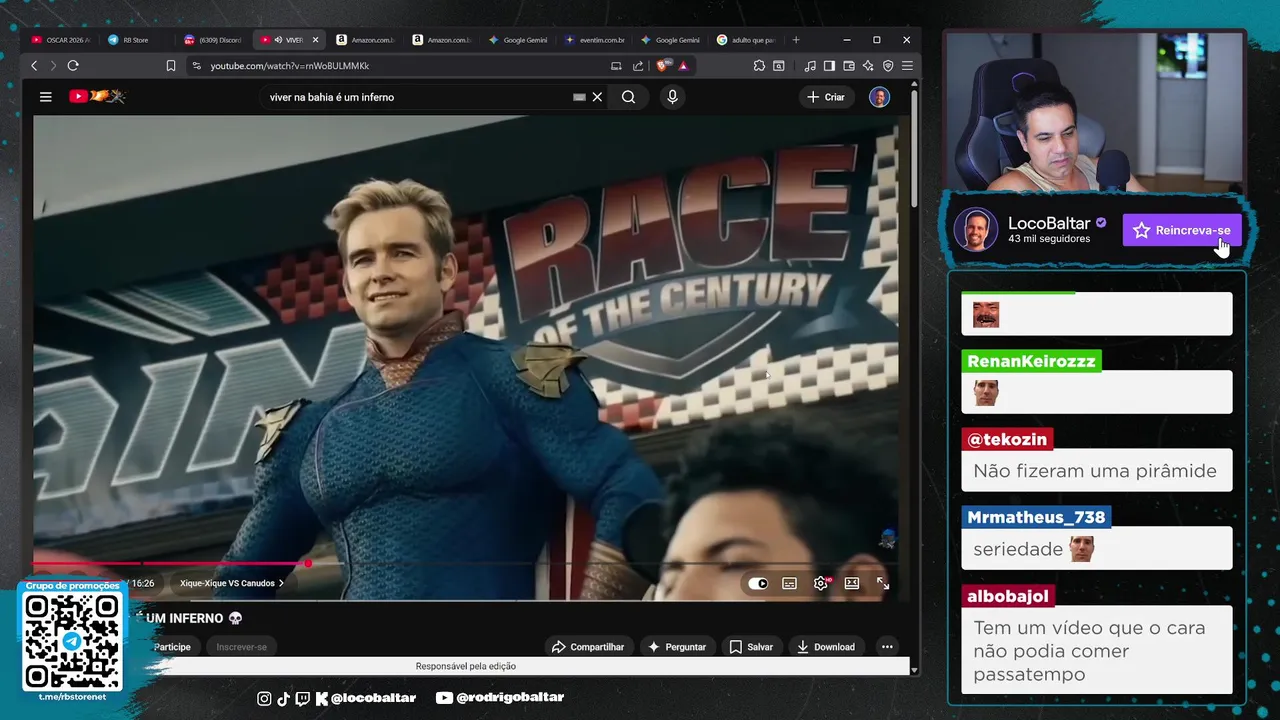Toggle video subtitles captions button
The height and width of the screenshot is (720, 1280).
pyautogui.click(x=789, y=583)
